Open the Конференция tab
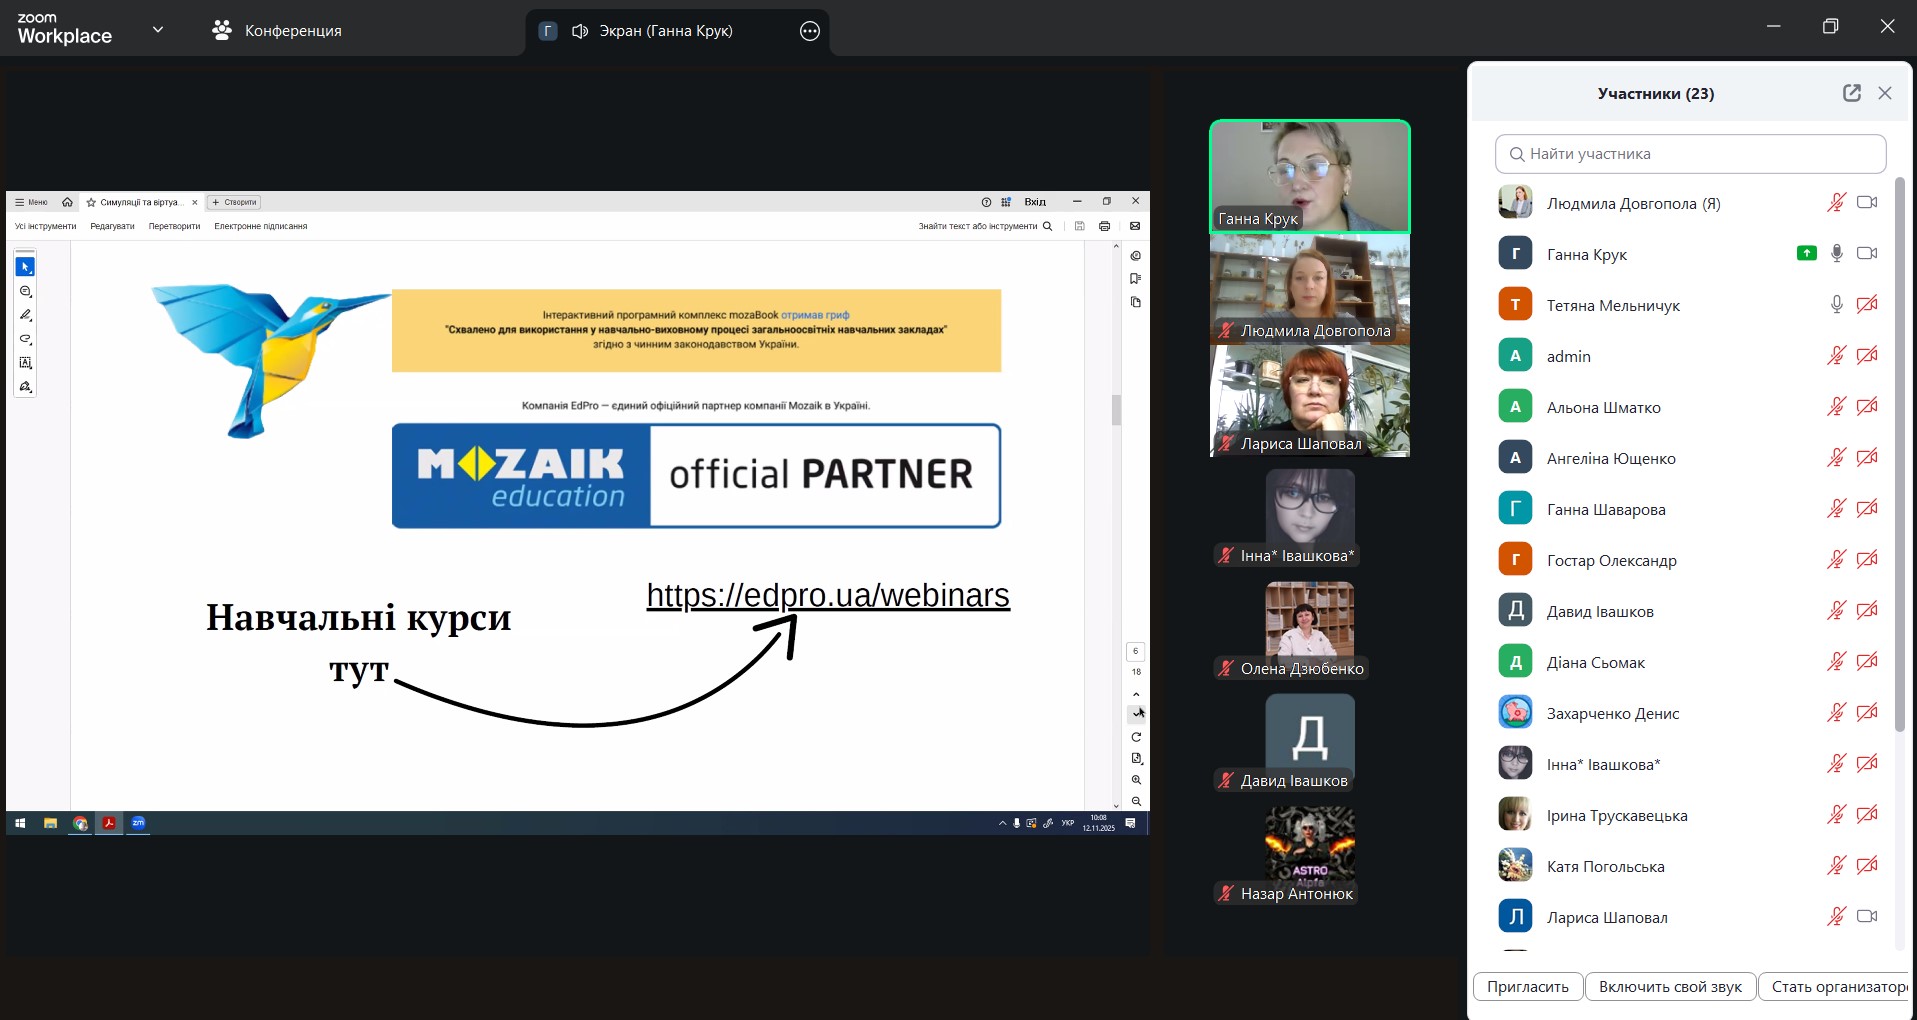The image size is (1917, 1020). click(x=292, y=31)
